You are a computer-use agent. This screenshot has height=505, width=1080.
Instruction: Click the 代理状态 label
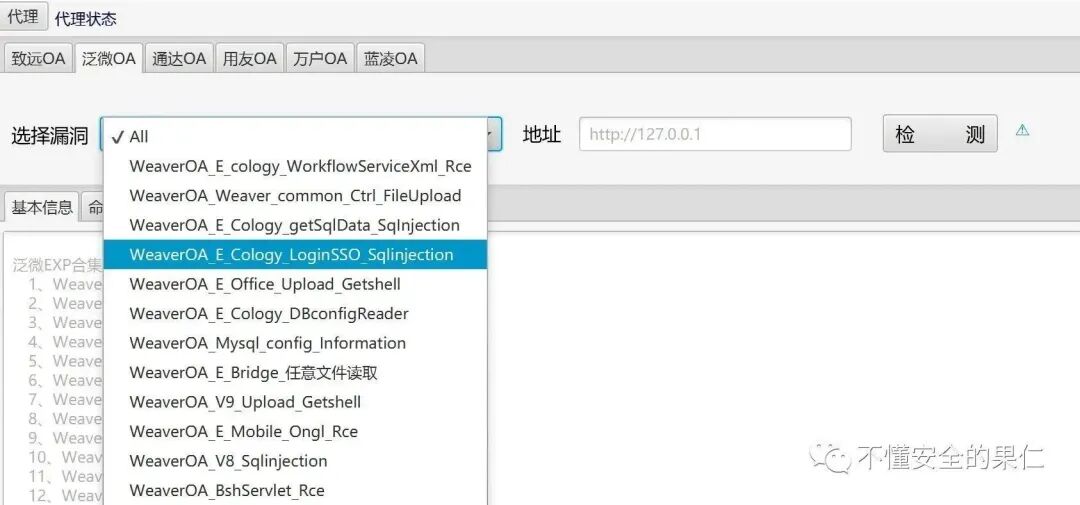point(86,19)
